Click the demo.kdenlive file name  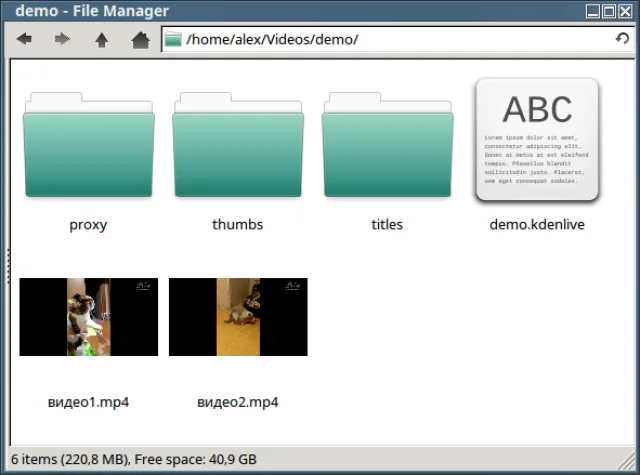pyautogui.click(x=537, y=224)
